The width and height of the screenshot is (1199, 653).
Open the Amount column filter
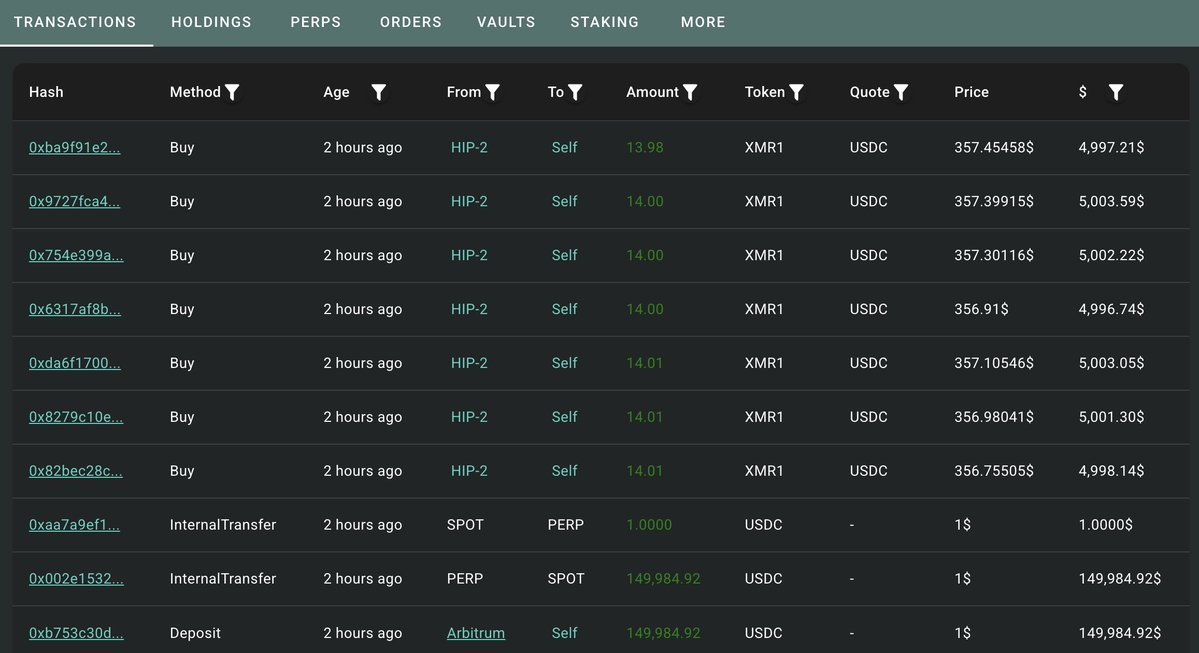[x=689, y=92]
